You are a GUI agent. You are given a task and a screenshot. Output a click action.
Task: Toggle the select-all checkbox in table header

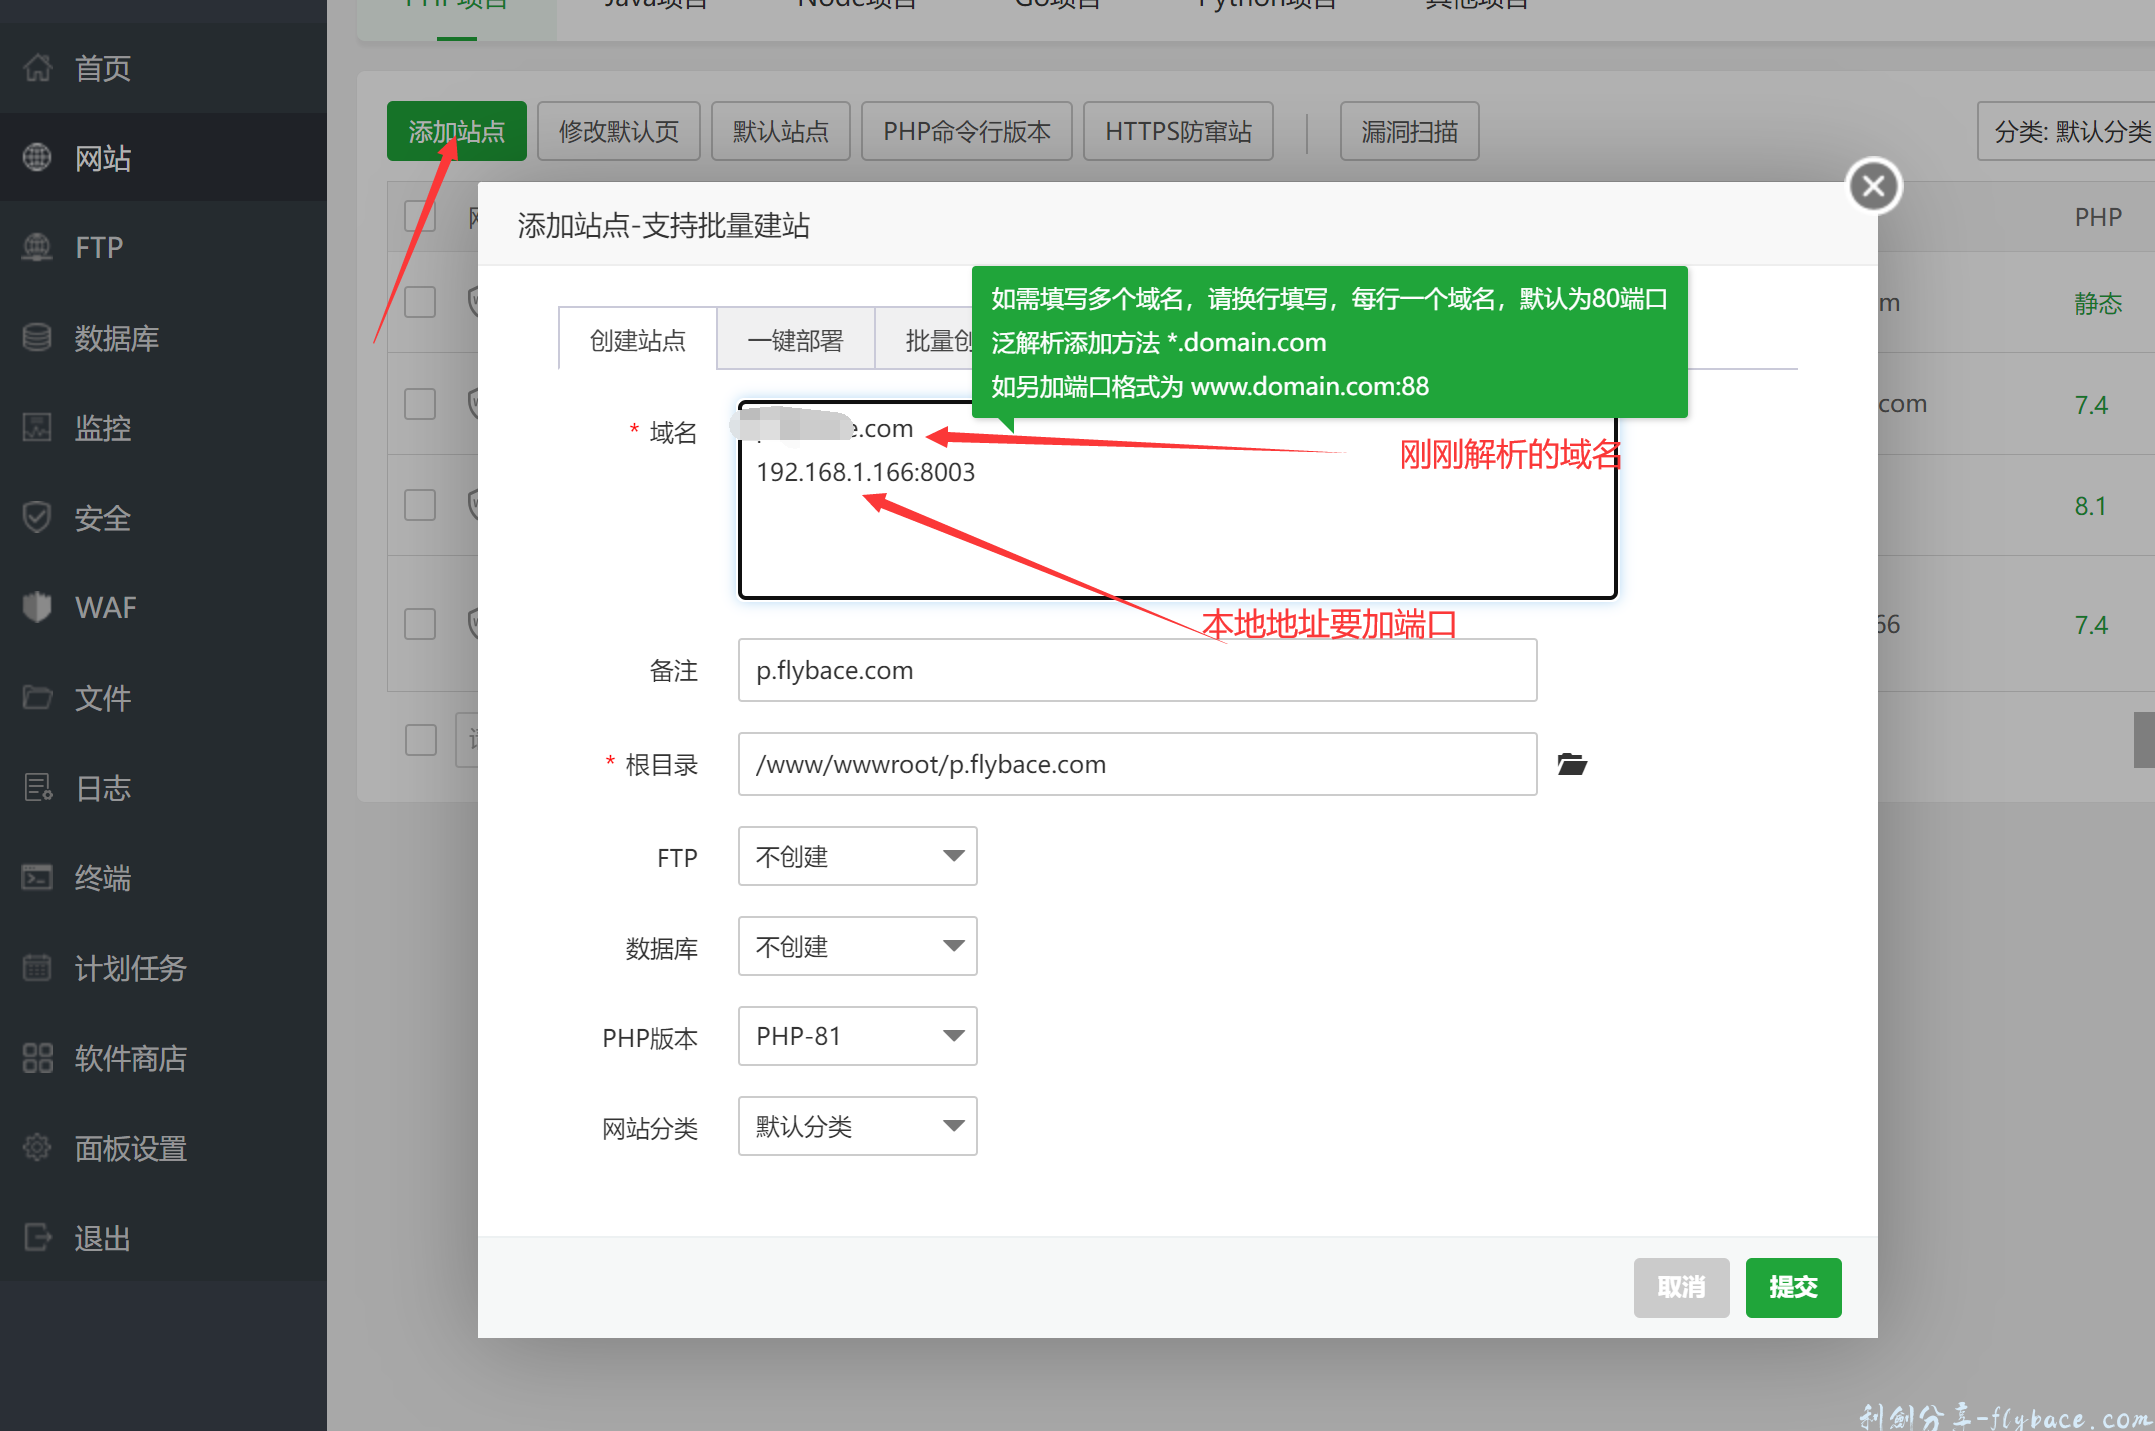click(420, 216)
